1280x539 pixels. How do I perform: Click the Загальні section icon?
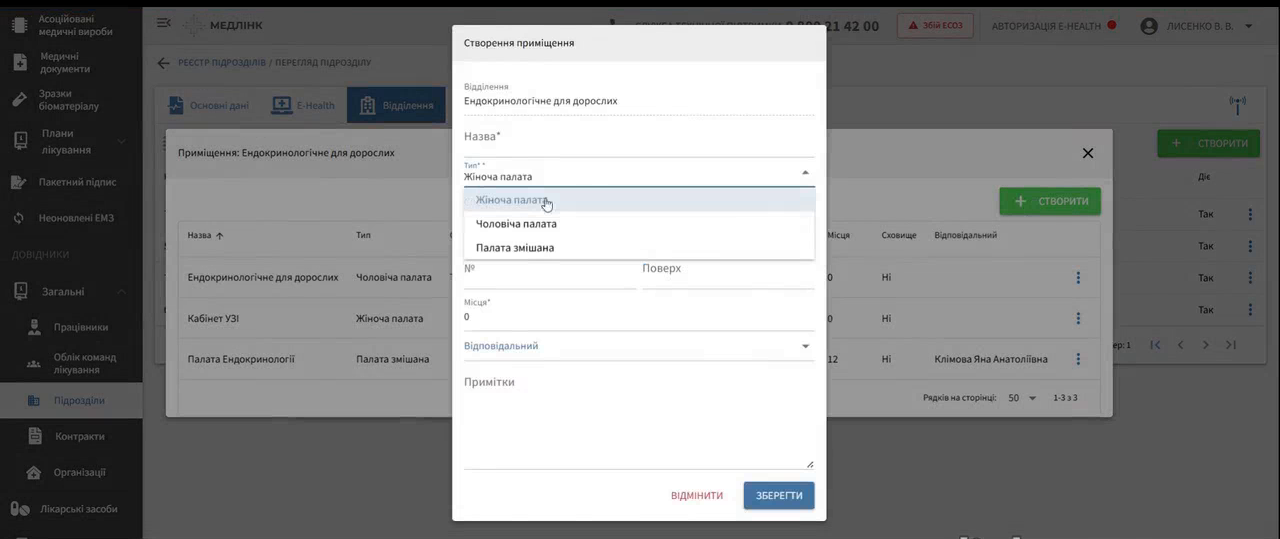click(19, 291)
